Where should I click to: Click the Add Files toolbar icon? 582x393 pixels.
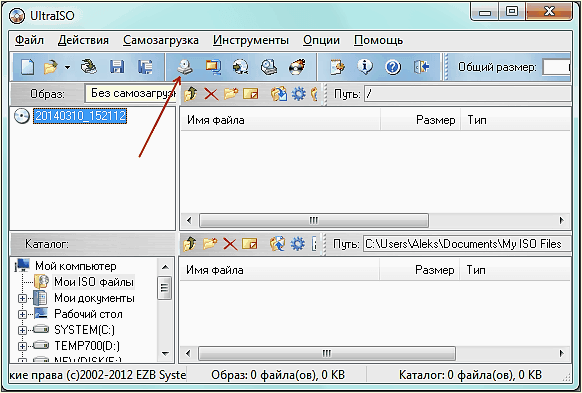(x=337, y=67)
